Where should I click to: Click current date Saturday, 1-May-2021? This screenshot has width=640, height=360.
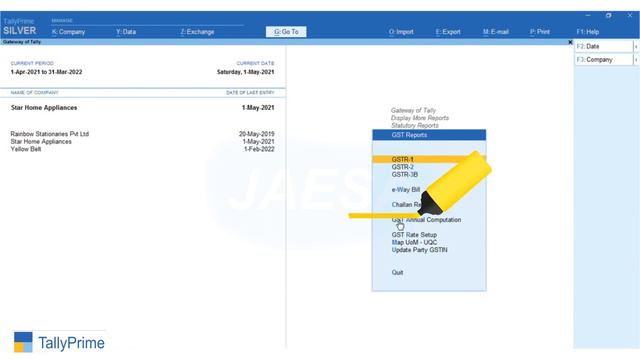[245, 72]
